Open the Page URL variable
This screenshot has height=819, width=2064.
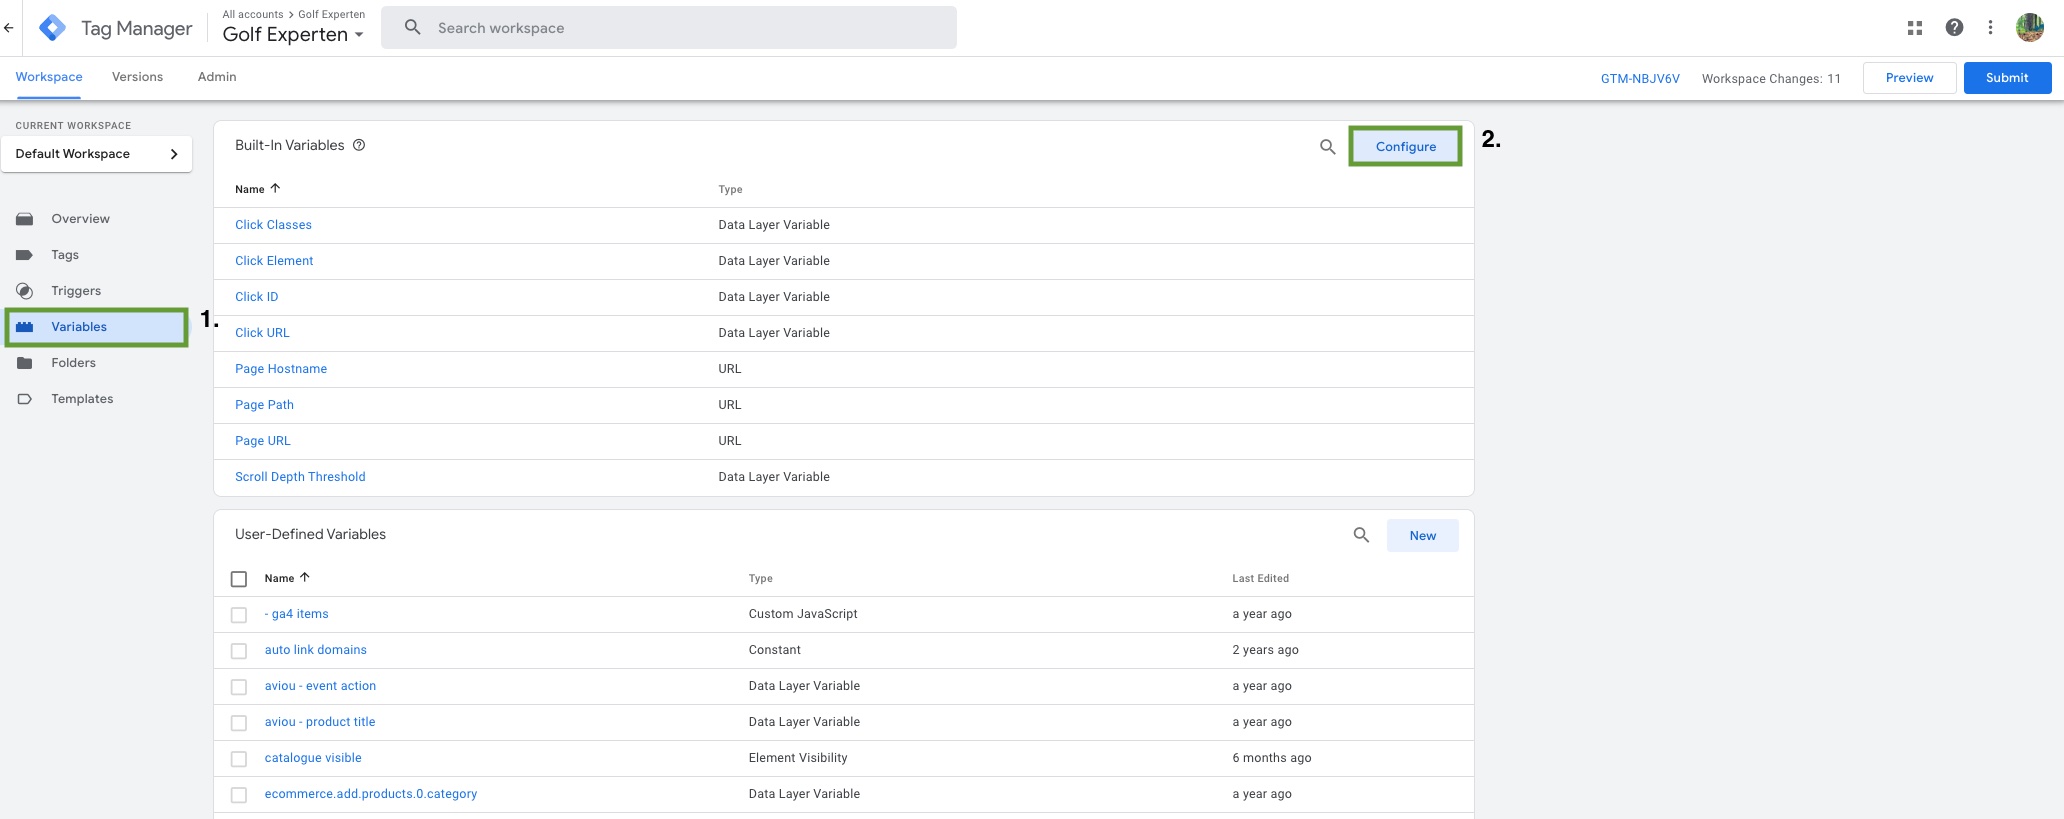[x=263, y=441]
